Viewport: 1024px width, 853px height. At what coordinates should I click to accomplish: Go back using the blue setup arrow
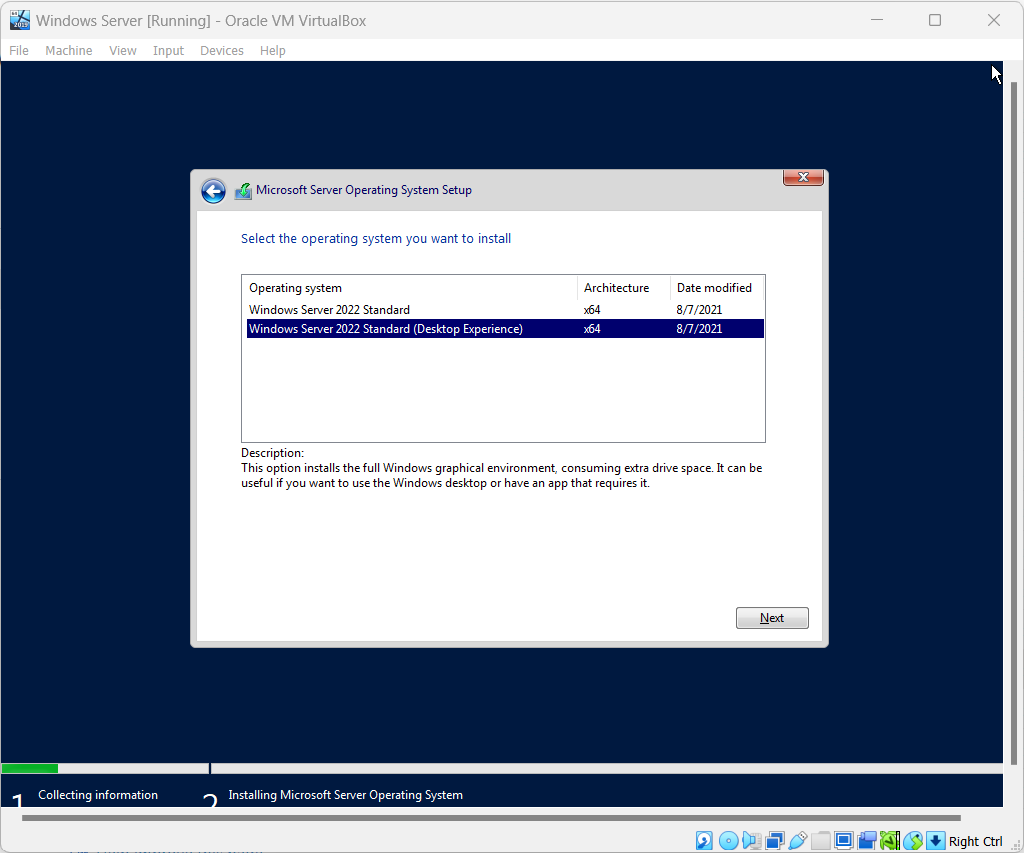[213, 191]
